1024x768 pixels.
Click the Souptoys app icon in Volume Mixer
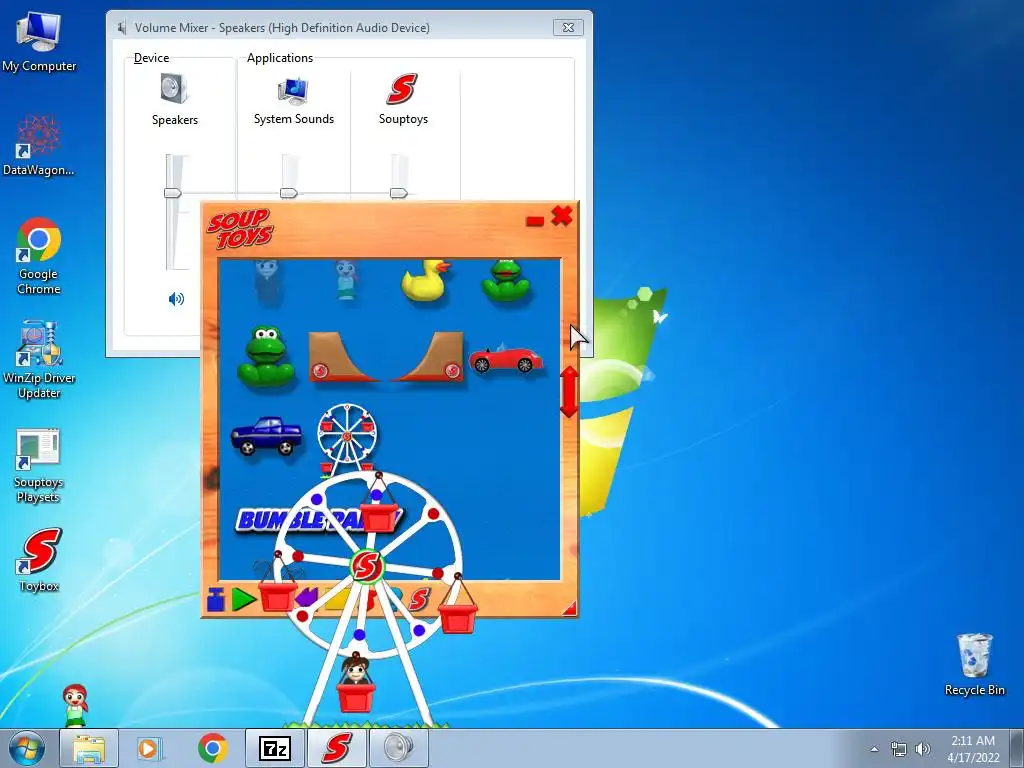402,89
